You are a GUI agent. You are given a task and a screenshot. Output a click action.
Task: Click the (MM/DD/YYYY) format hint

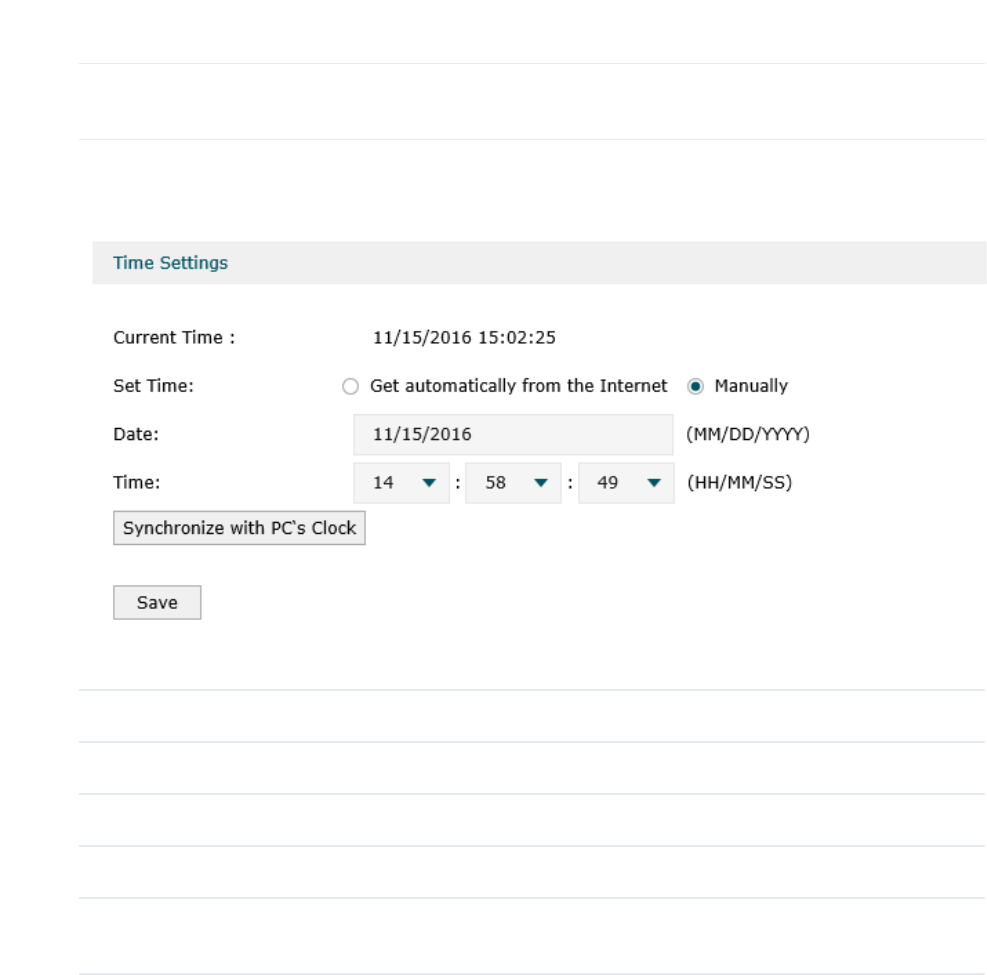click(748, 434)
